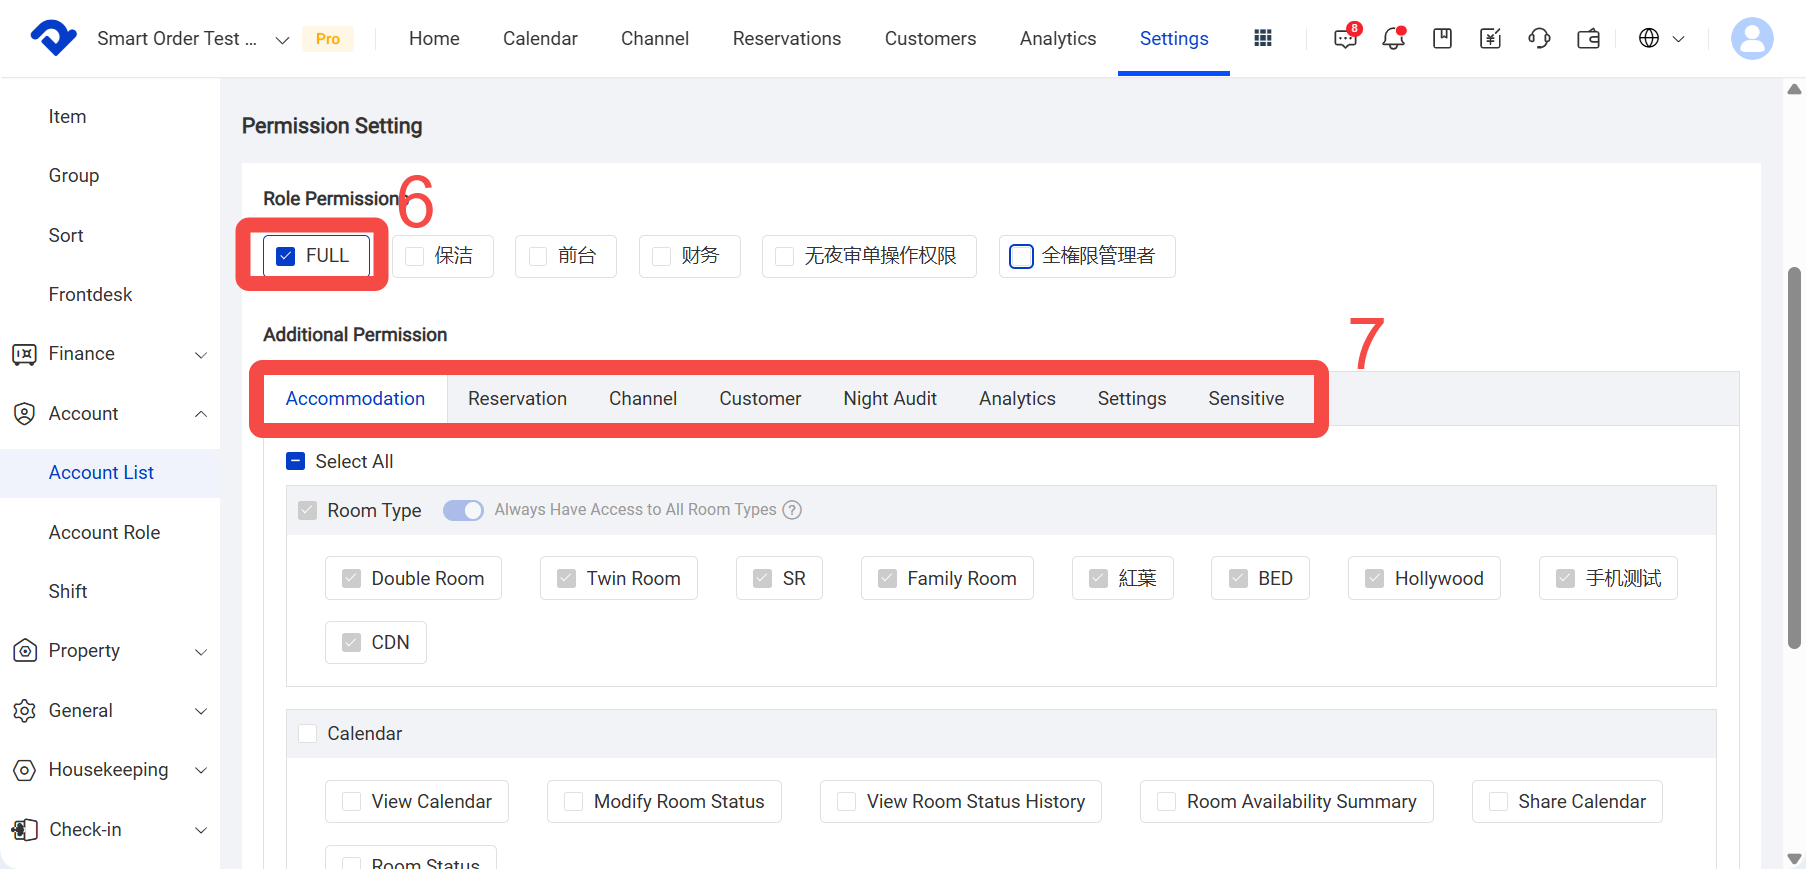Viewport: 1806px width, 869px height.
Task: Click the yen document icon
Action: [1490, 38]
